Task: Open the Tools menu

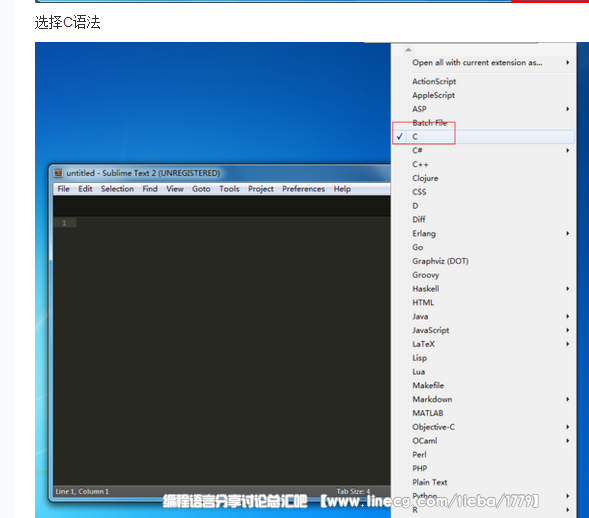Action: tap(229, 189)
